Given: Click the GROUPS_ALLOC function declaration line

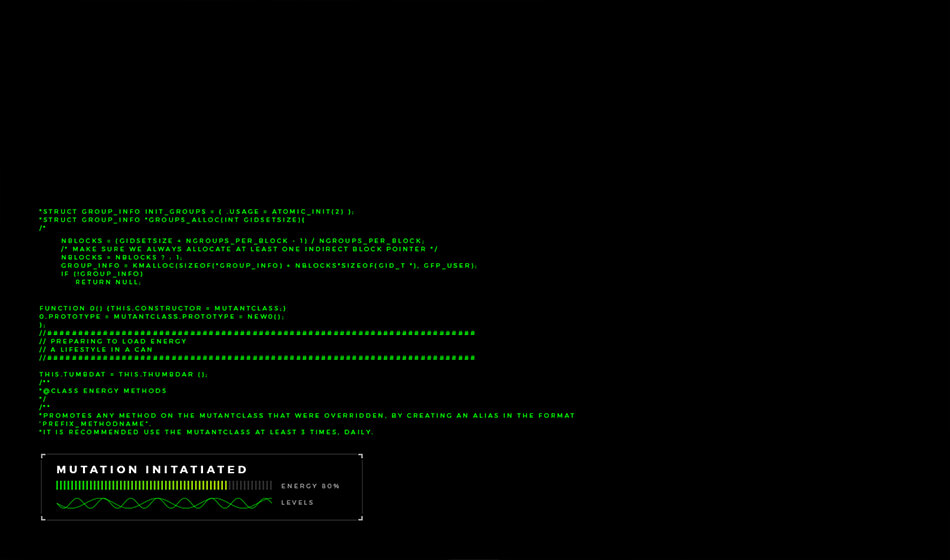Looking at the screenshot, I should point(172,219).
